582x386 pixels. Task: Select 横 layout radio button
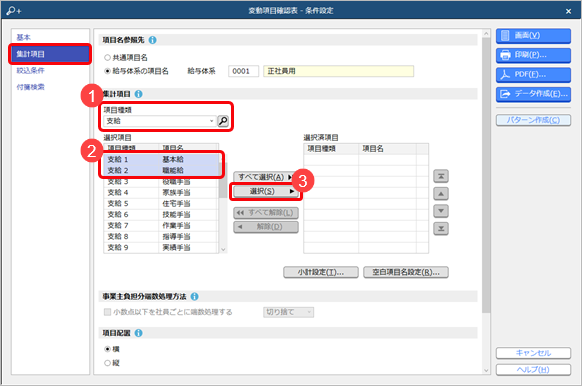click(107, 349)
